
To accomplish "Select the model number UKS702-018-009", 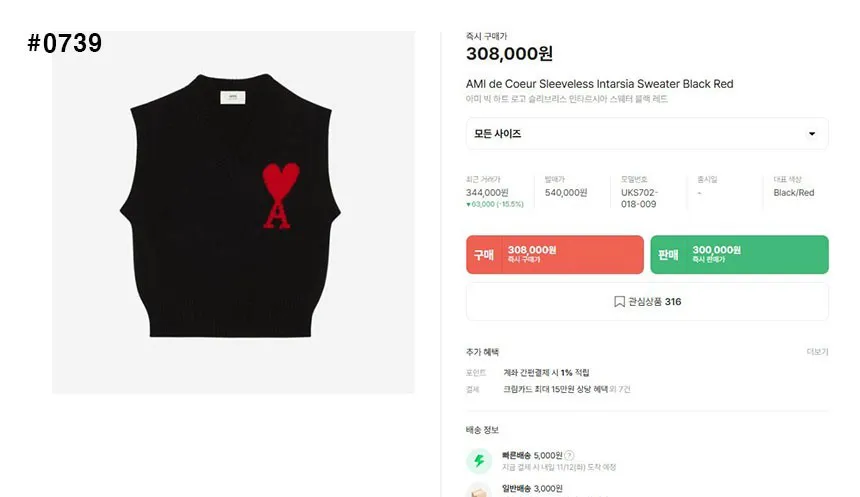I will click(x=639, y=198).
